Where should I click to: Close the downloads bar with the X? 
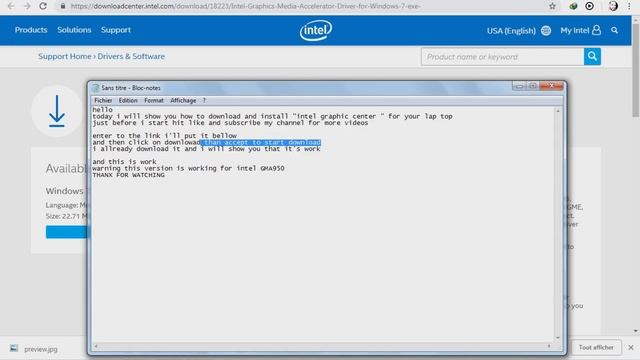[x=631, y=347]
